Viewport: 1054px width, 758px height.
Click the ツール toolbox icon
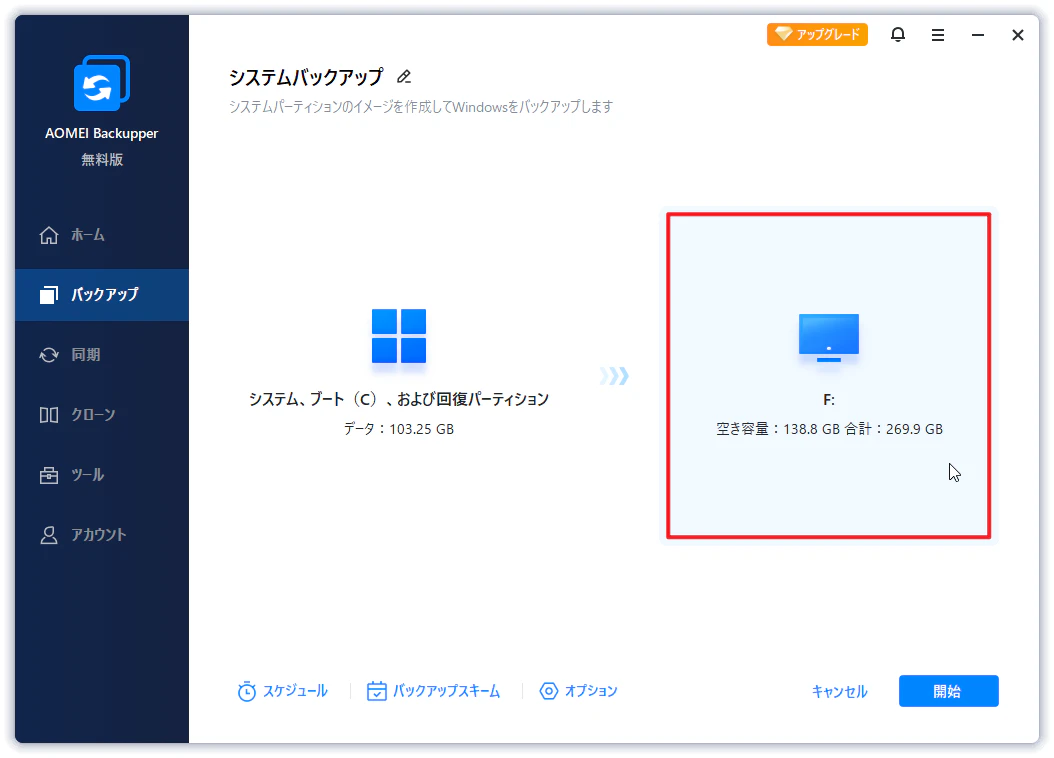pos(48,475)
